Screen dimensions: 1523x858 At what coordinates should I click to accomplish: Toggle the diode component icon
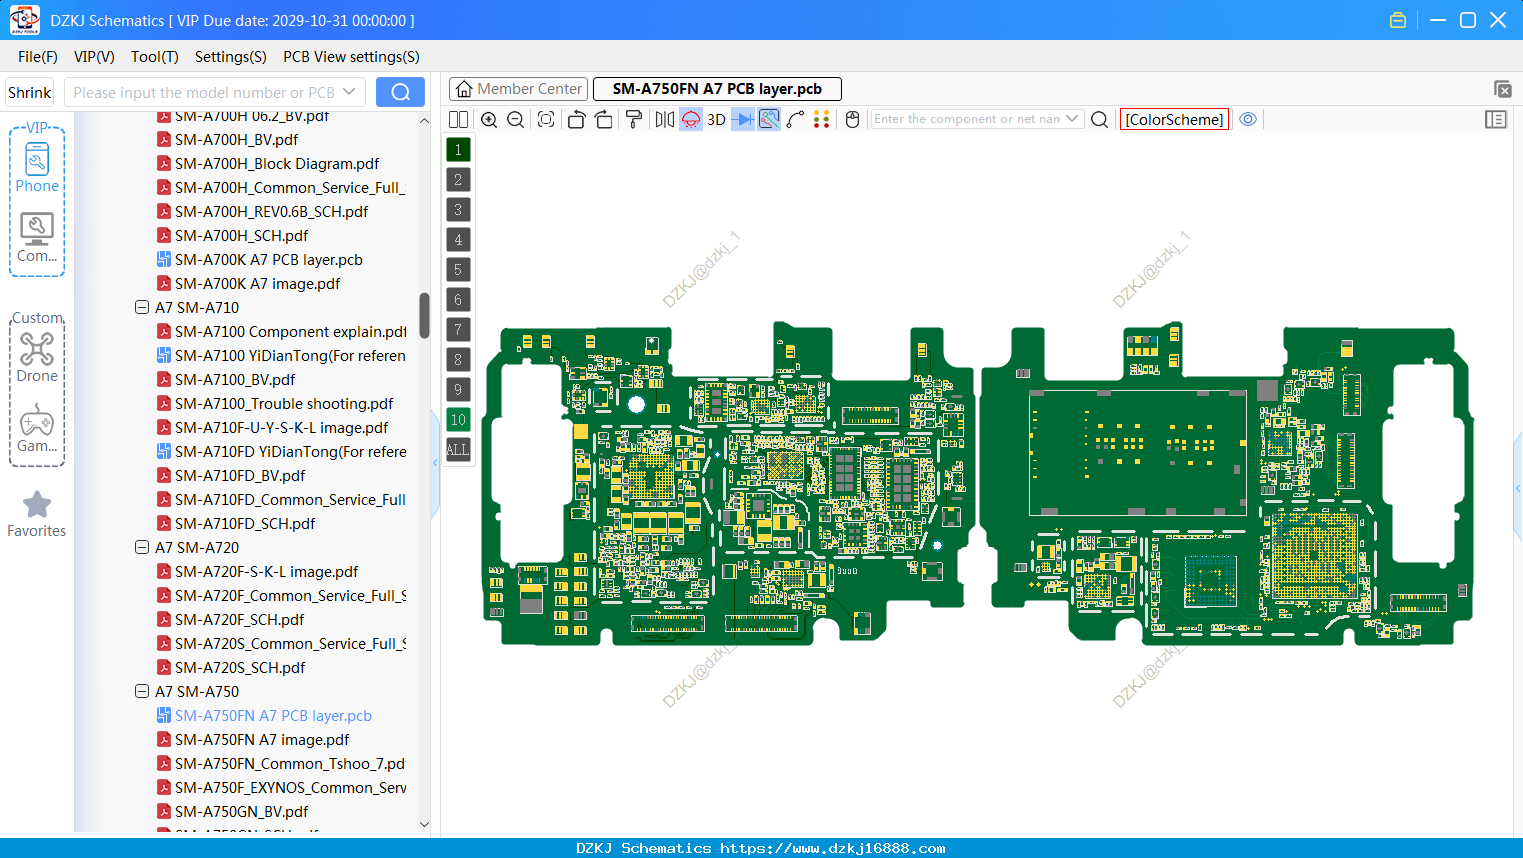[x=742, y=119]
